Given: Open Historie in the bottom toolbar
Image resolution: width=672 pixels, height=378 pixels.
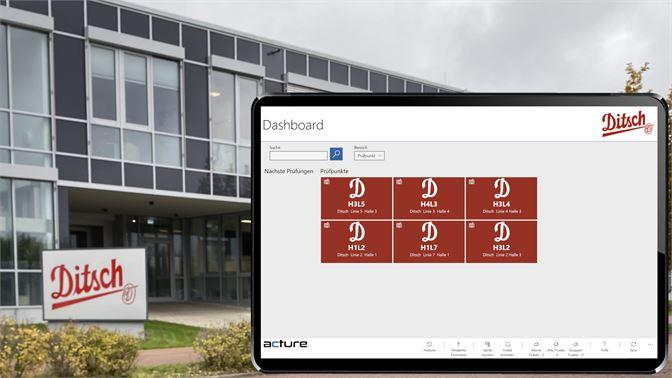Looking at the screenshot, I should 429,347.
